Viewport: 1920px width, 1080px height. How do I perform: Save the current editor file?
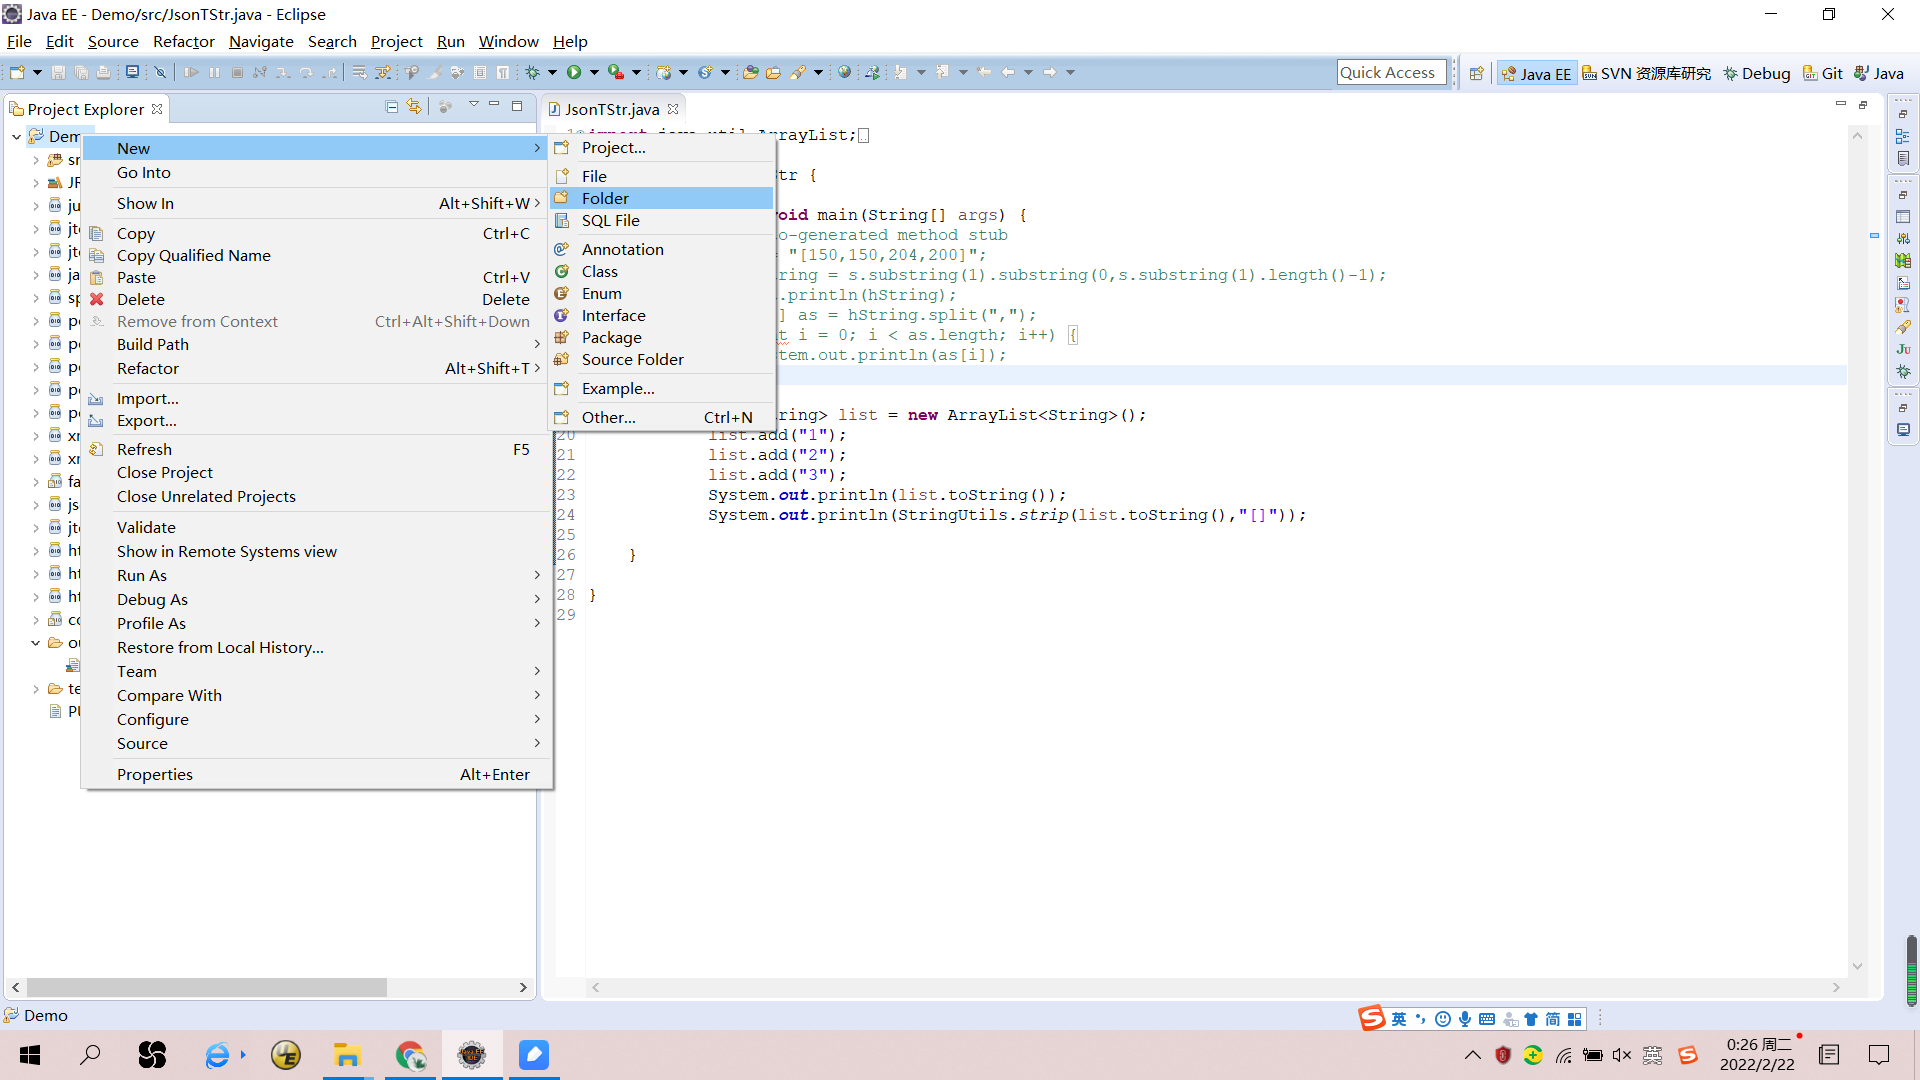pyautogui.click(x=58, y=72)
